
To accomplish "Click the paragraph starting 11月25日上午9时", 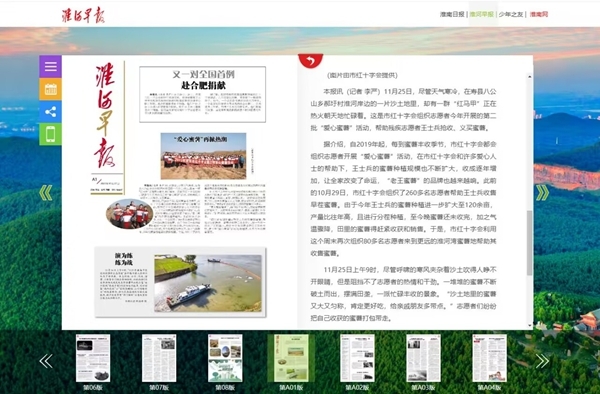I will (x=403, y=294).
